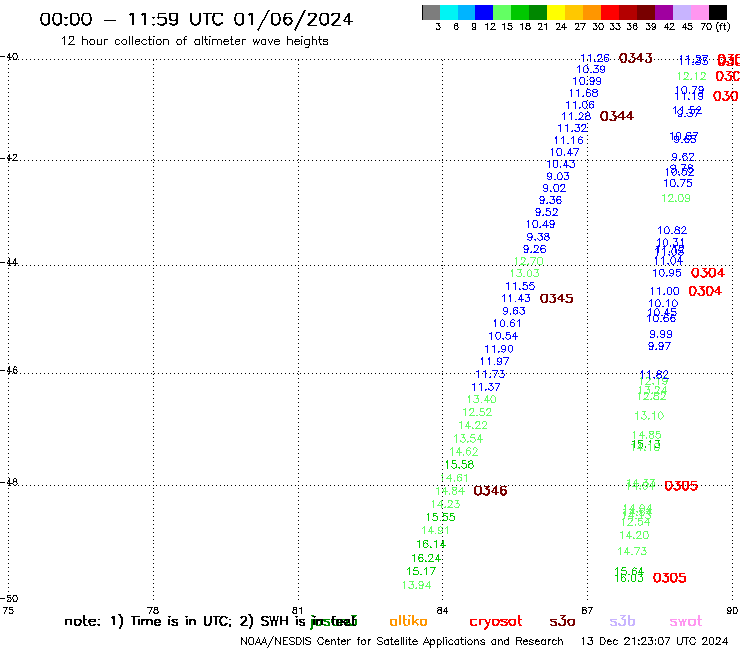Click the black swatch at the legend's end
Image resolution: width=740 pixels, height=650 pixels.
click(718, 12)
